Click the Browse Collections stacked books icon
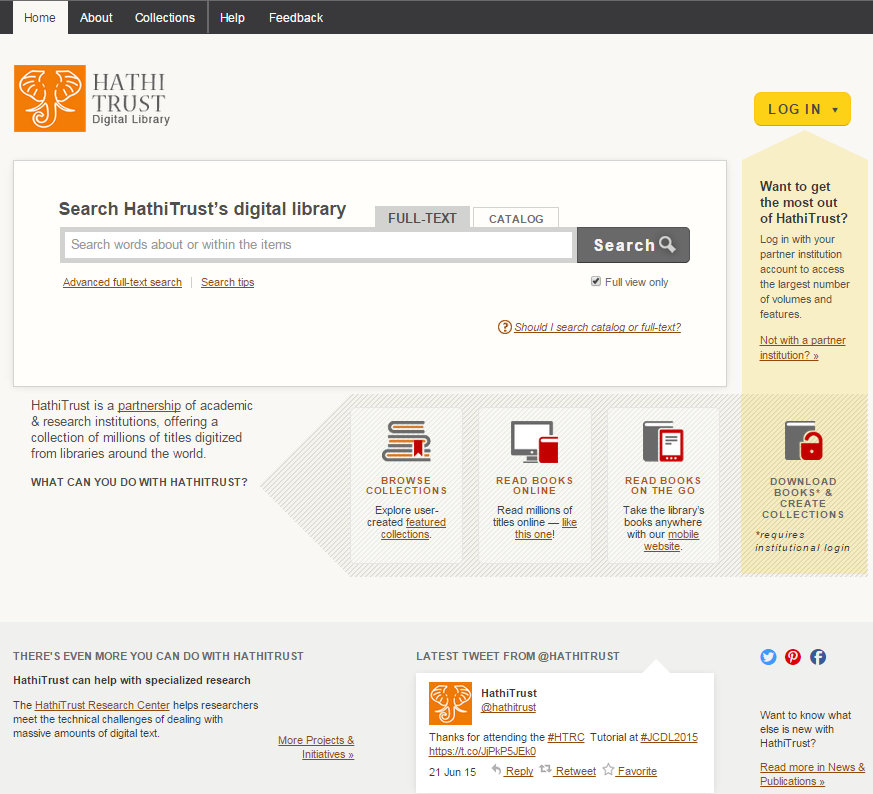Viewport: 873px width, 794px height. click(406, 441)
